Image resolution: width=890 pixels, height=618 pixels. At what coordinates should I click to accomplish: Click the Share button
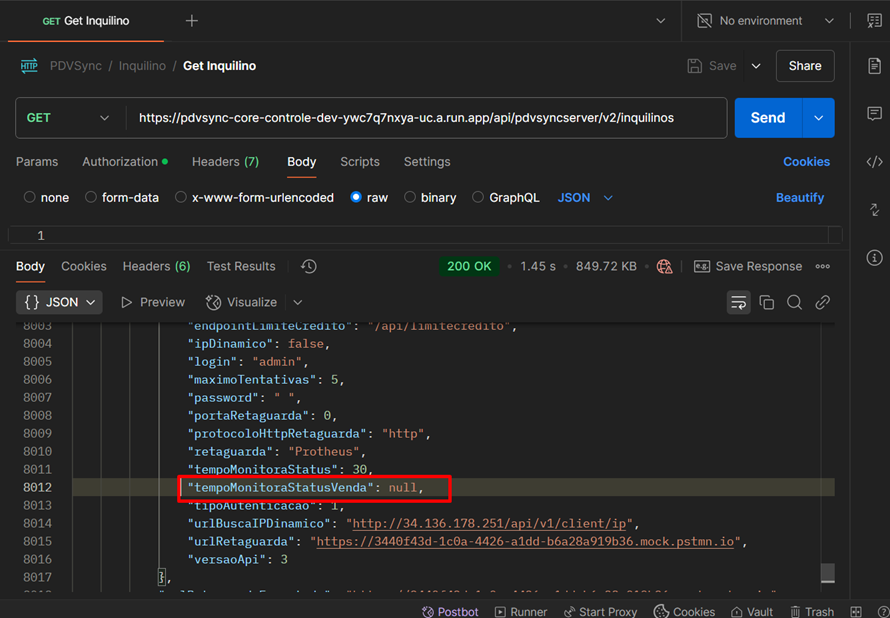[805, 66]
